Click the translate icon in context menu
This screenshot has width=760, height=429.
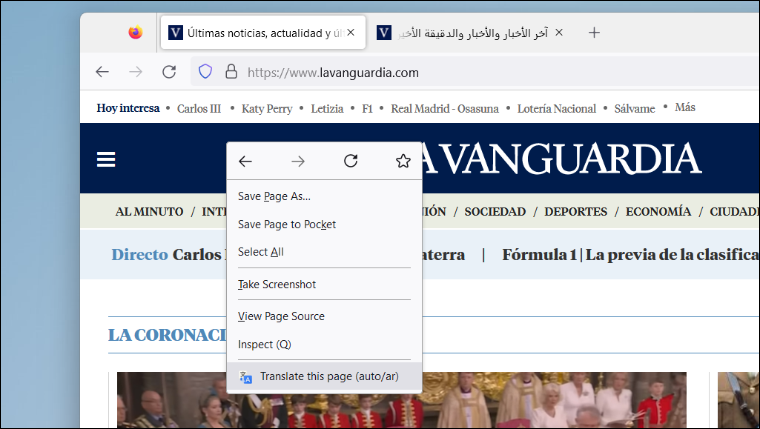(x=246, y=377)
